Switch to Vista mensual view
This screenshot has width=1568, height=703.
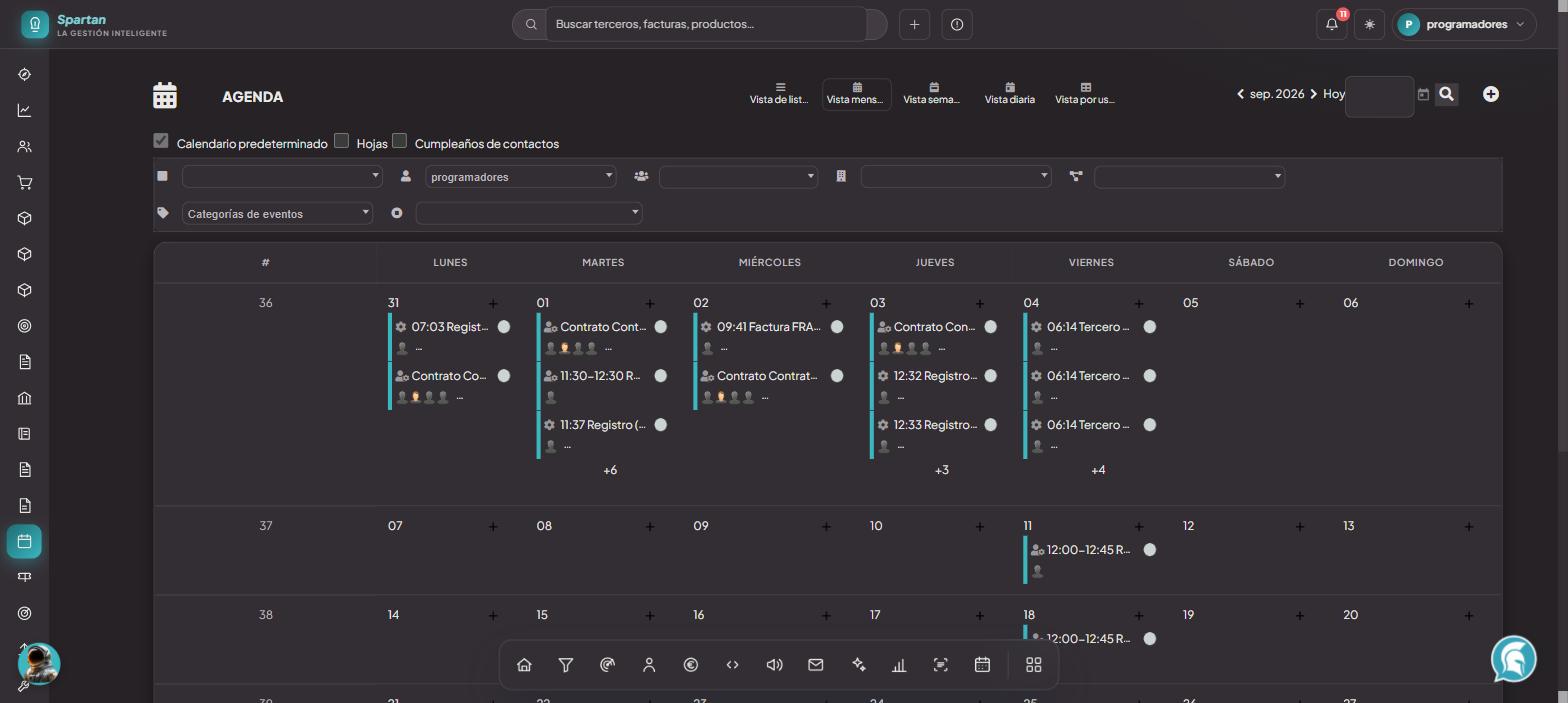(857, 94)
